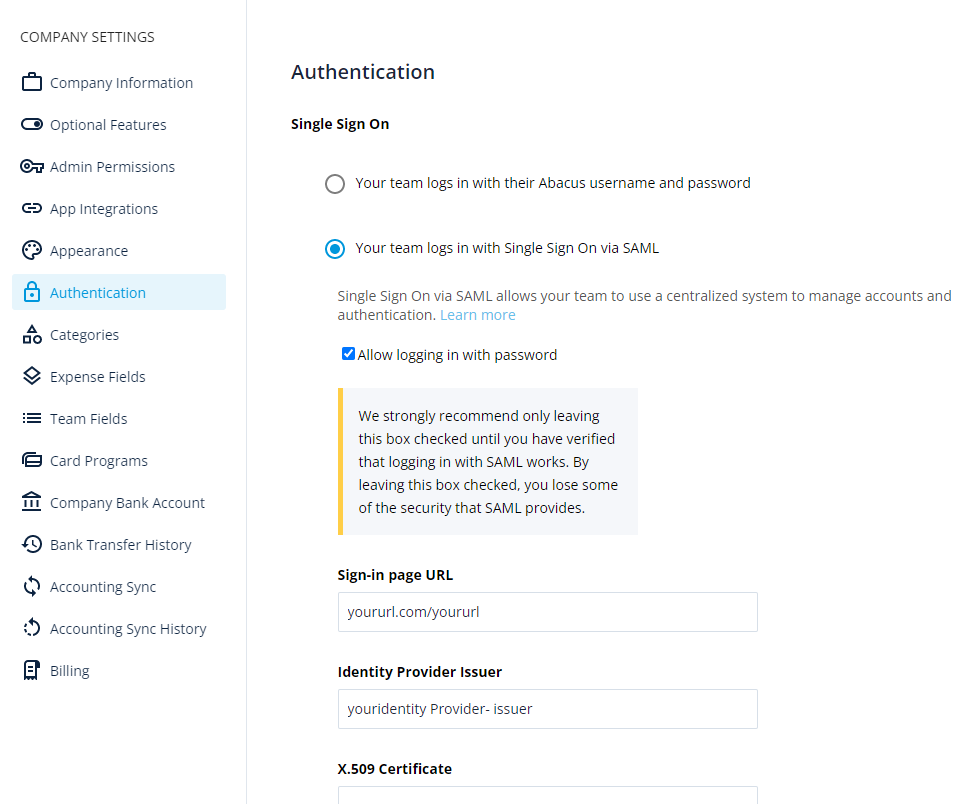Click the briefcase icon beside Company Information

point(32,82)
